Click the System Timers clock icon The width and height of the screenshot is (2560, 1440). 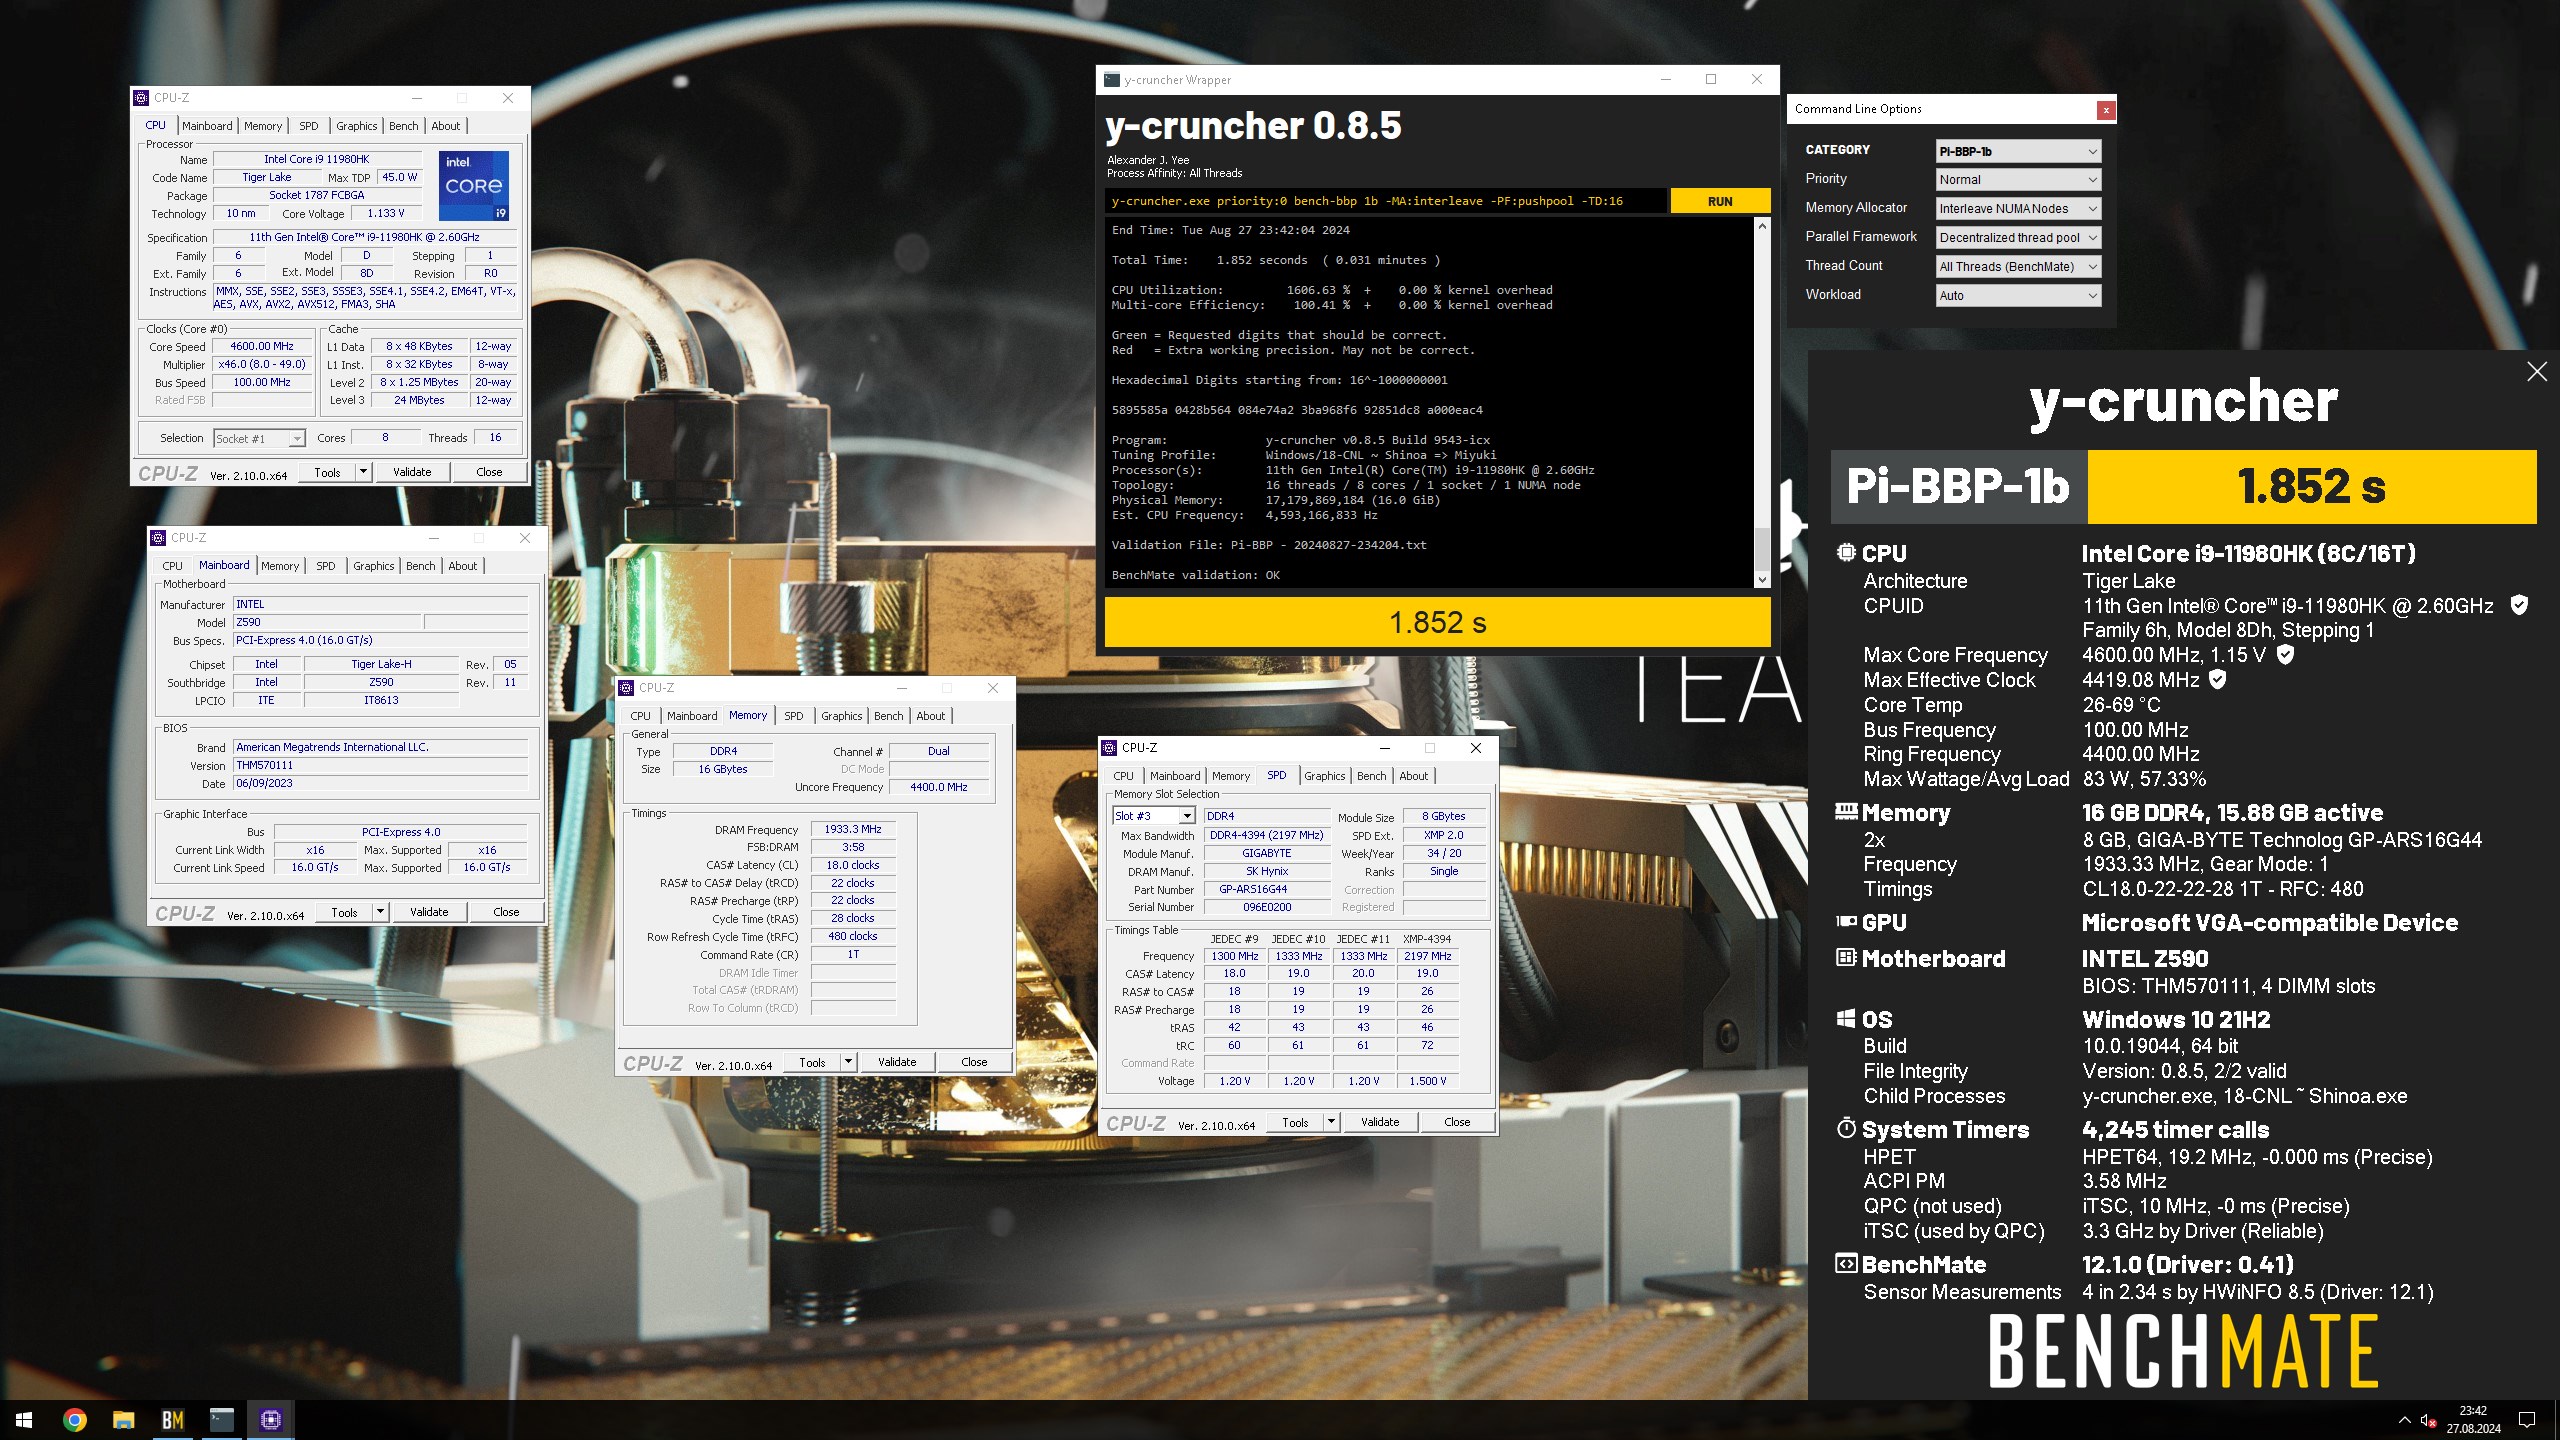(1846, 1129)
